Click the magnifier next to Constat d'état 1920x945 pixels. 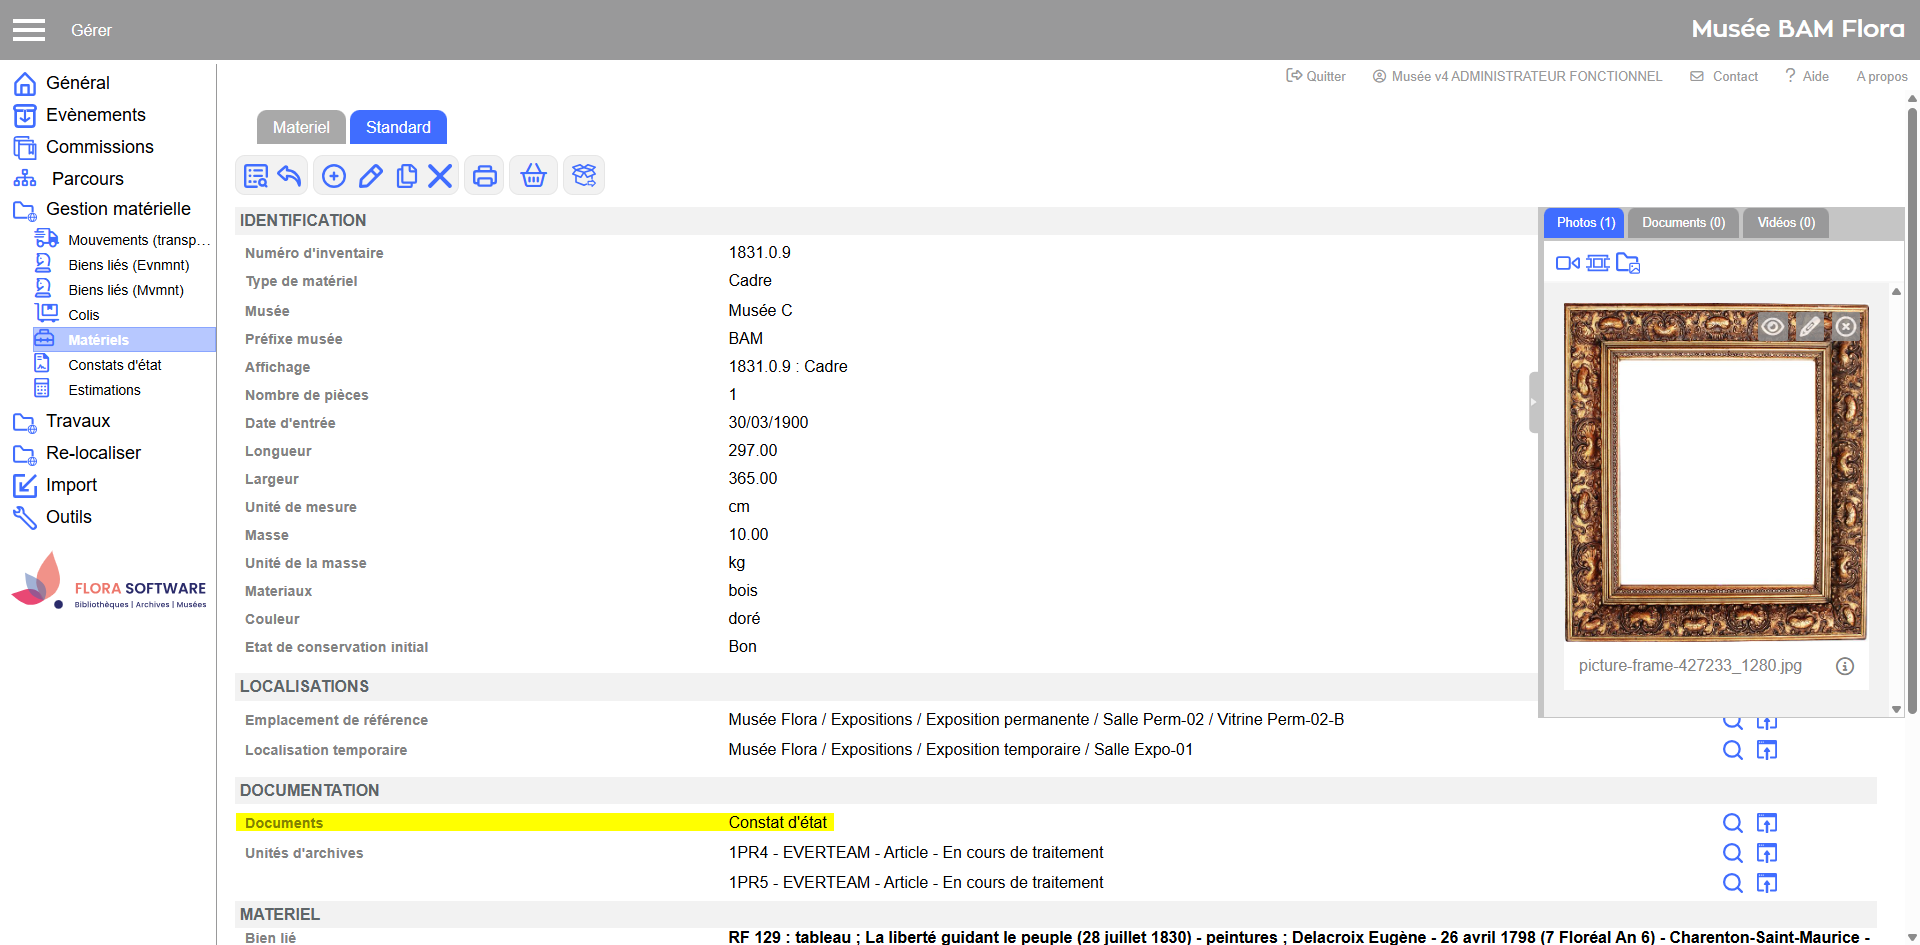1733,823
